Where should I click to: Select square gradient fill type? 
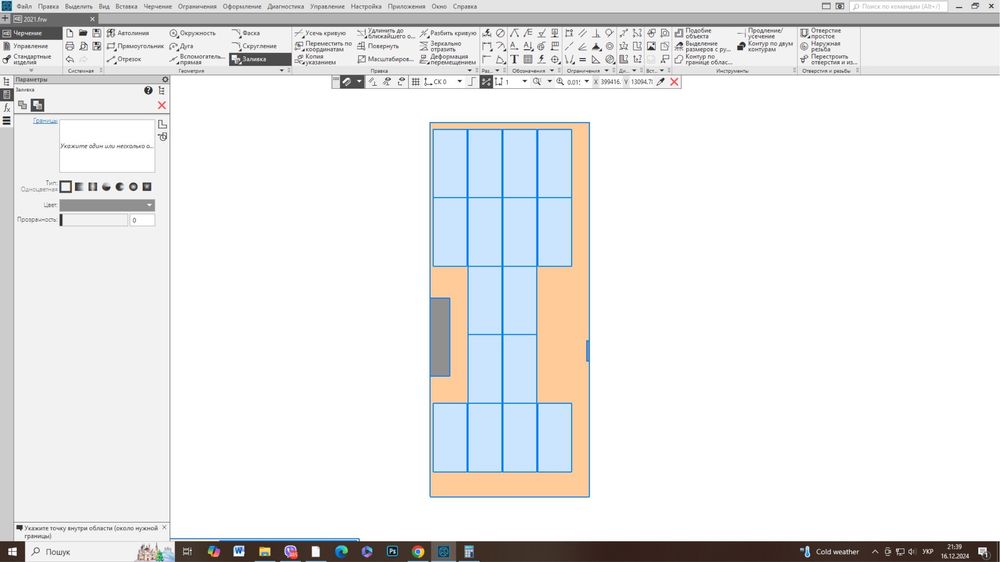pos(147,187)
